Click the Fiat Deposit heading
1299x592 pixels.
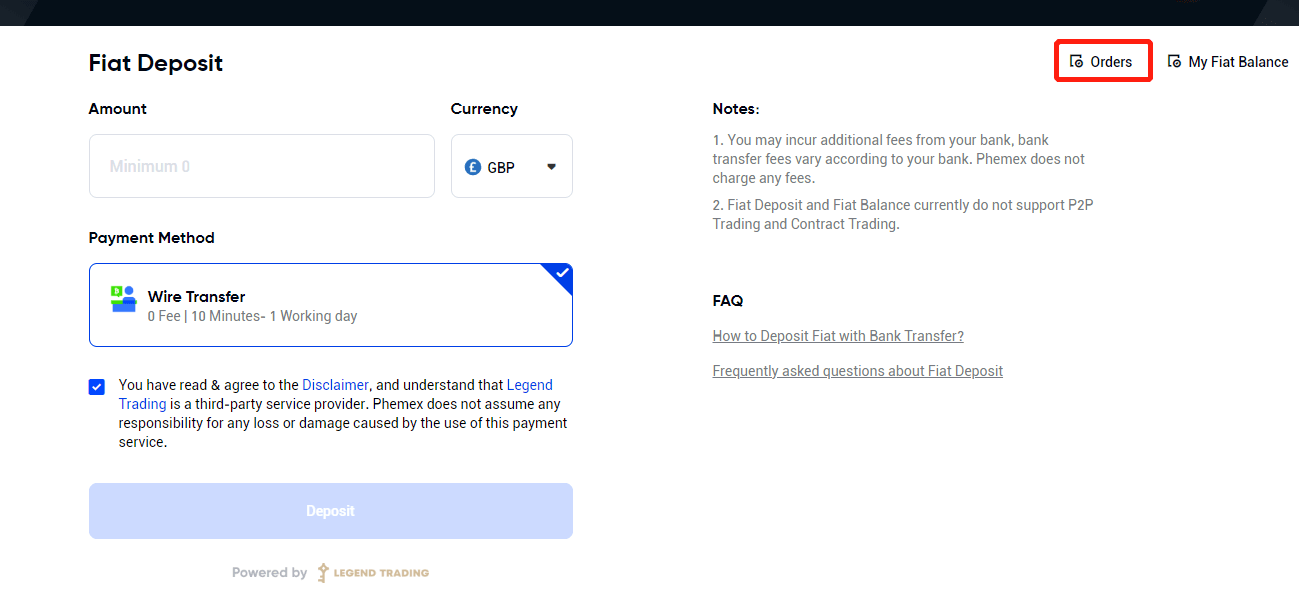click(x=156, y=63)
